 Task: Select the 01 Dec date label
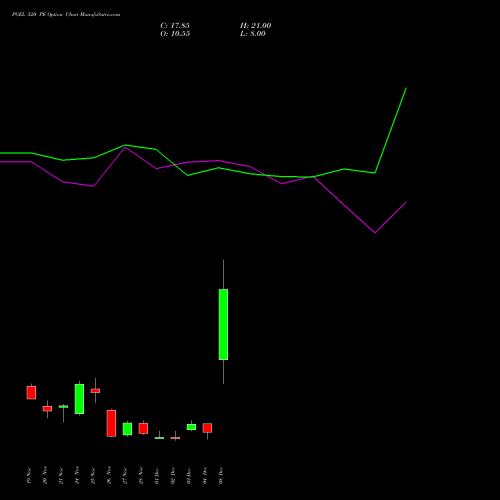[x=157, y=475]
